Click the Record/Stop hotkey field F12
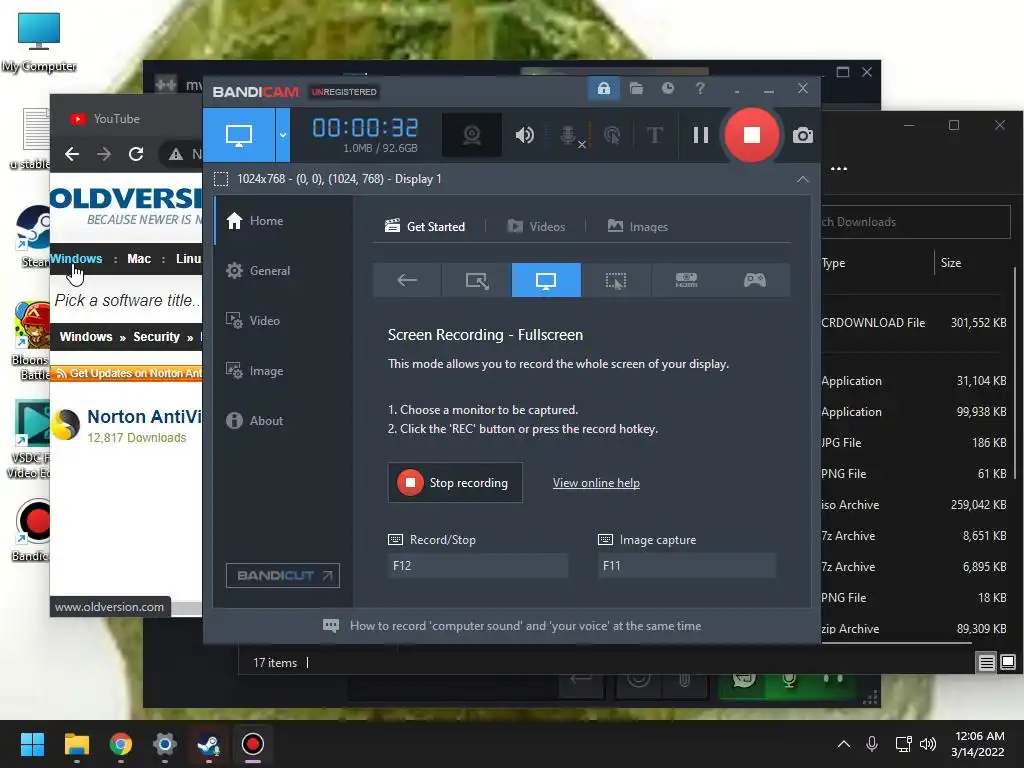This screenshot has height=768, width=1024. [x=477, y=566]
